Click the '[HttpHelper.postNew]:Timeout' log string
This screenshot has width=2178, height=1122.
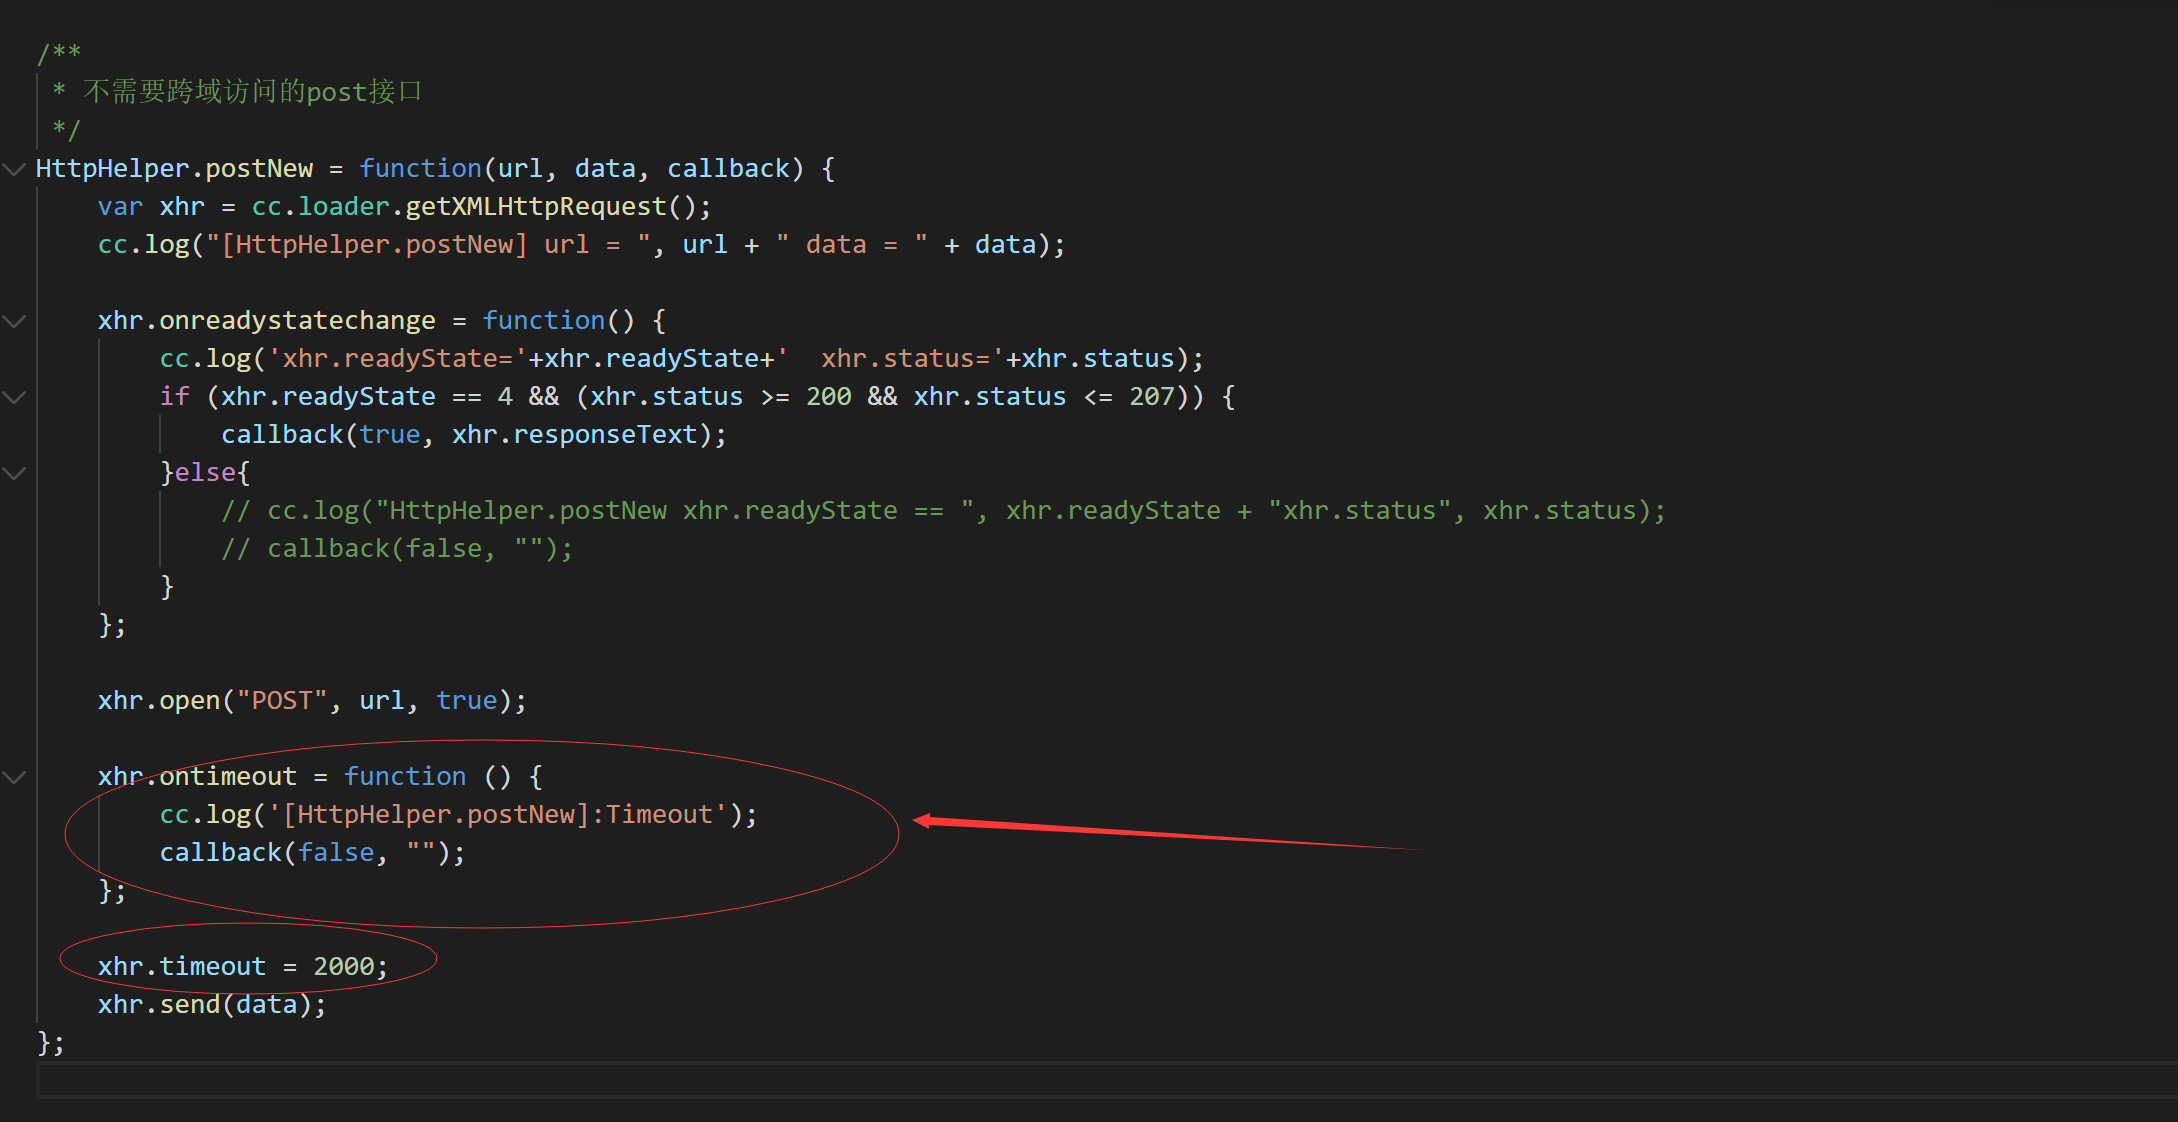497,815
